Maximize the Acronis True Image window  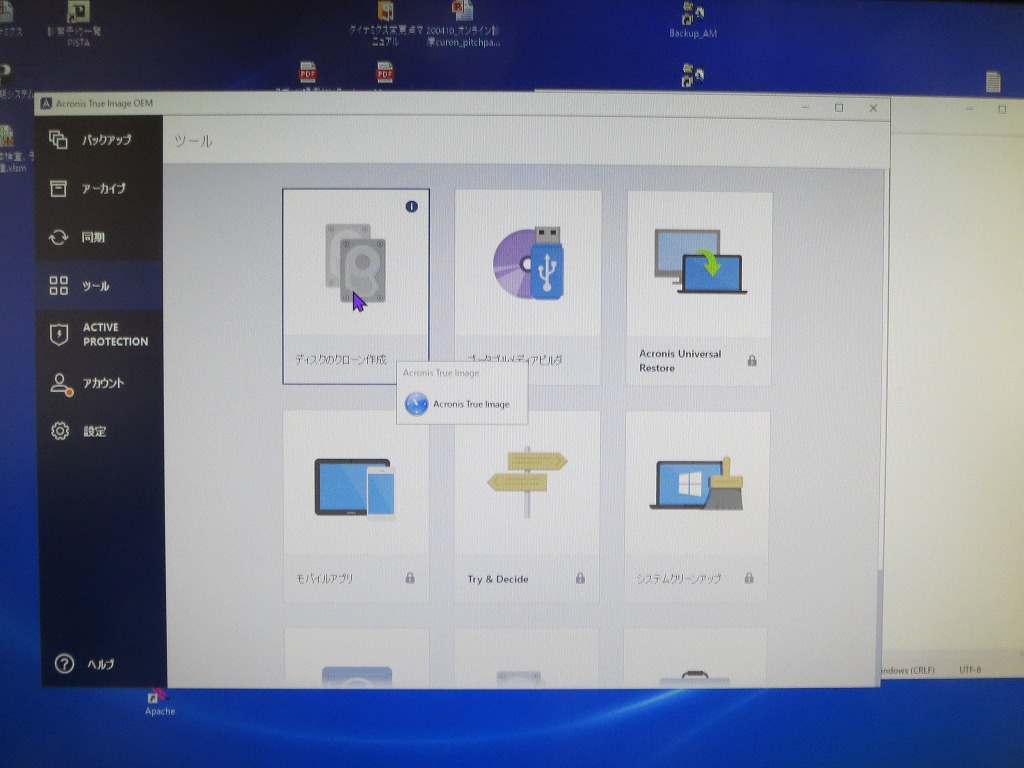coord(839,108)
